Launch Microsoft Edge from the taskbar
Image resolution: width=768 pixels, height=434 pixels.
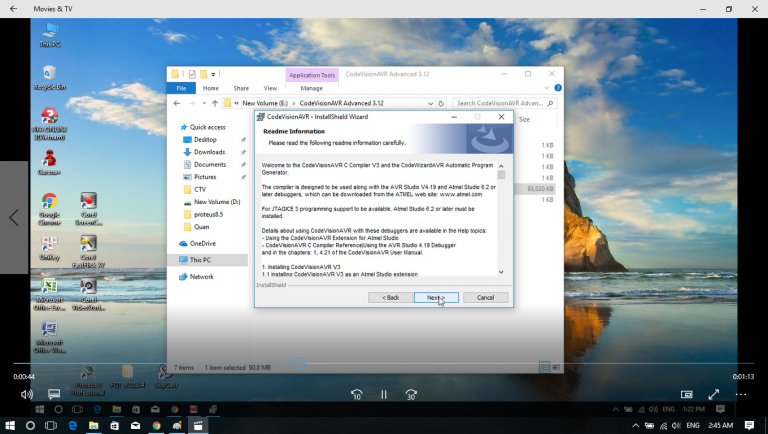[x=72, y=425]
